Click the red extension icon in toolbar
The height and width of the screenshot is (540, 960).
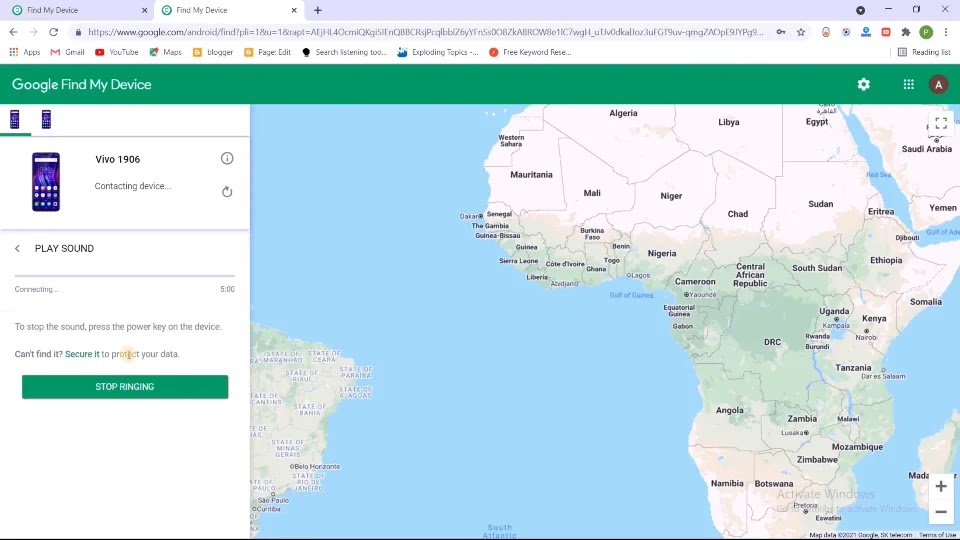click(885, 32)
